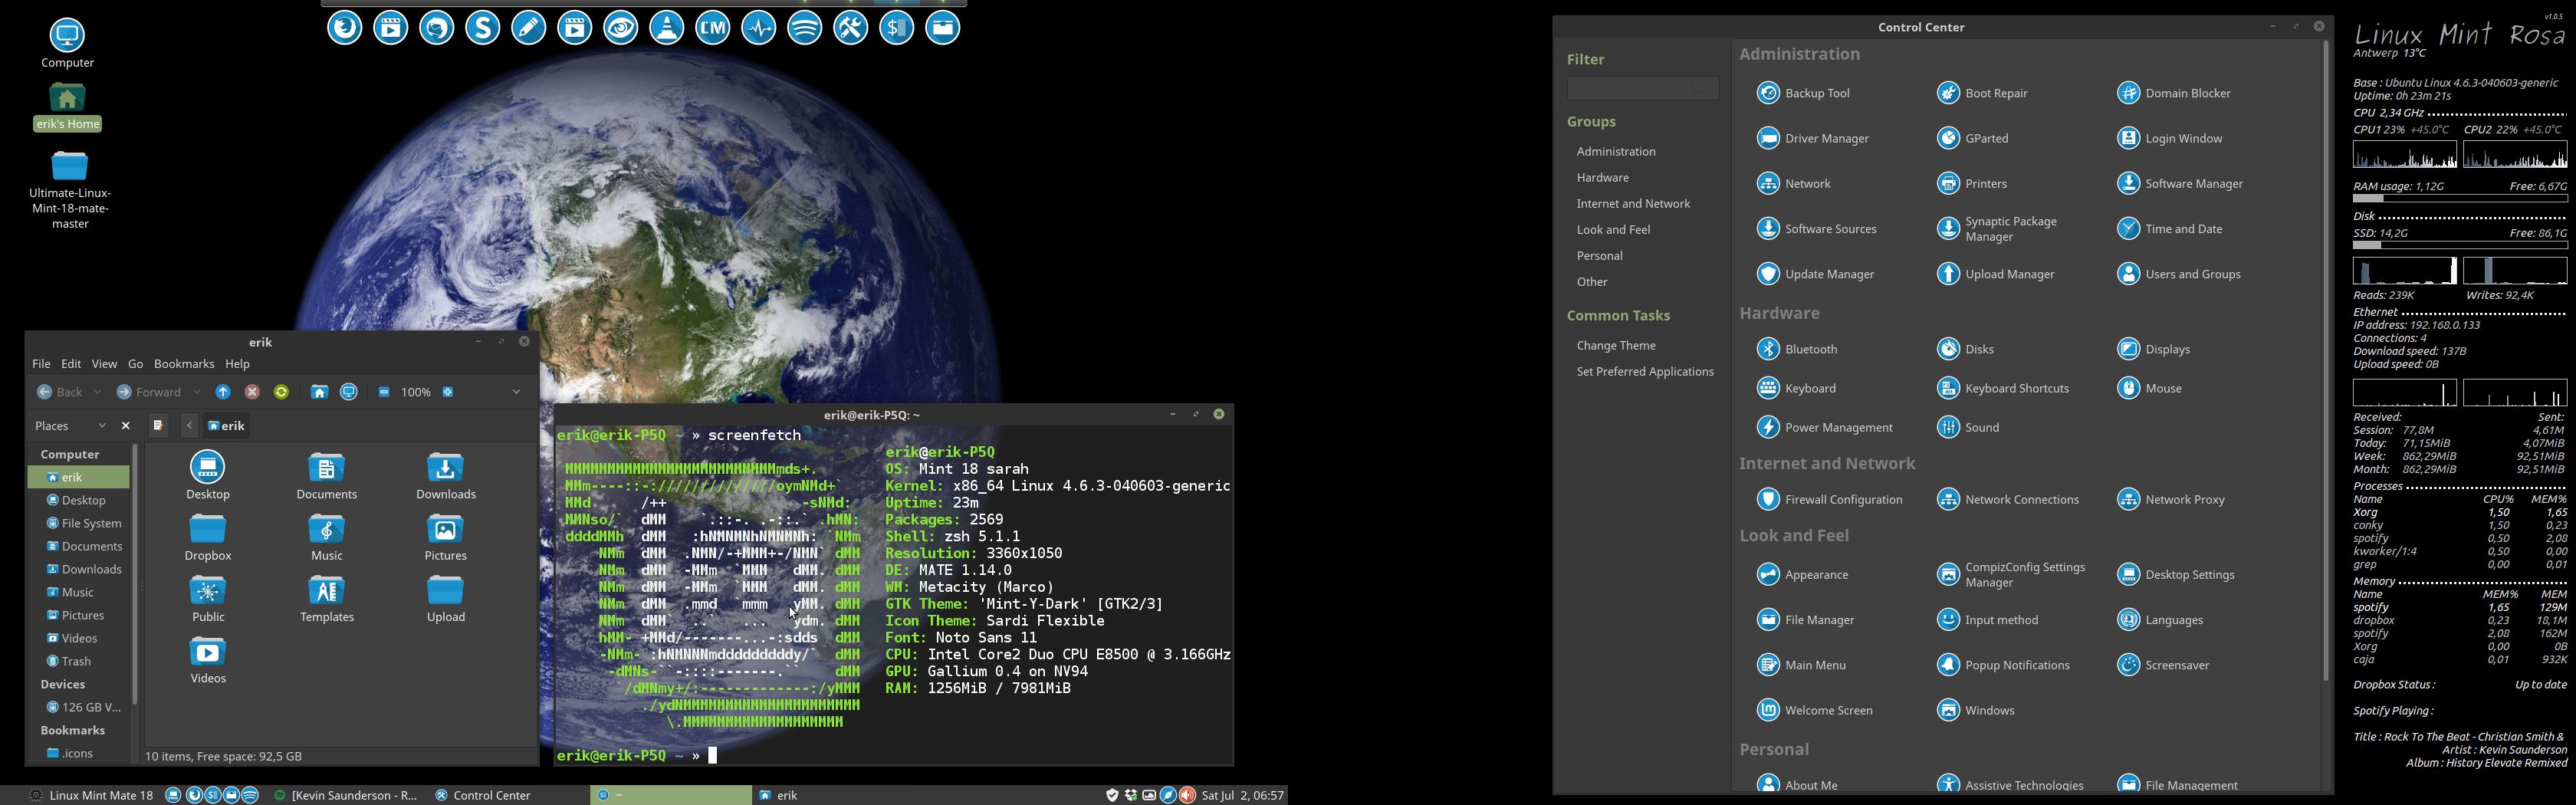2576x805 pixels.
Task: Expand the file manager toolbar overflow chevron
Action: click(516, 392)
